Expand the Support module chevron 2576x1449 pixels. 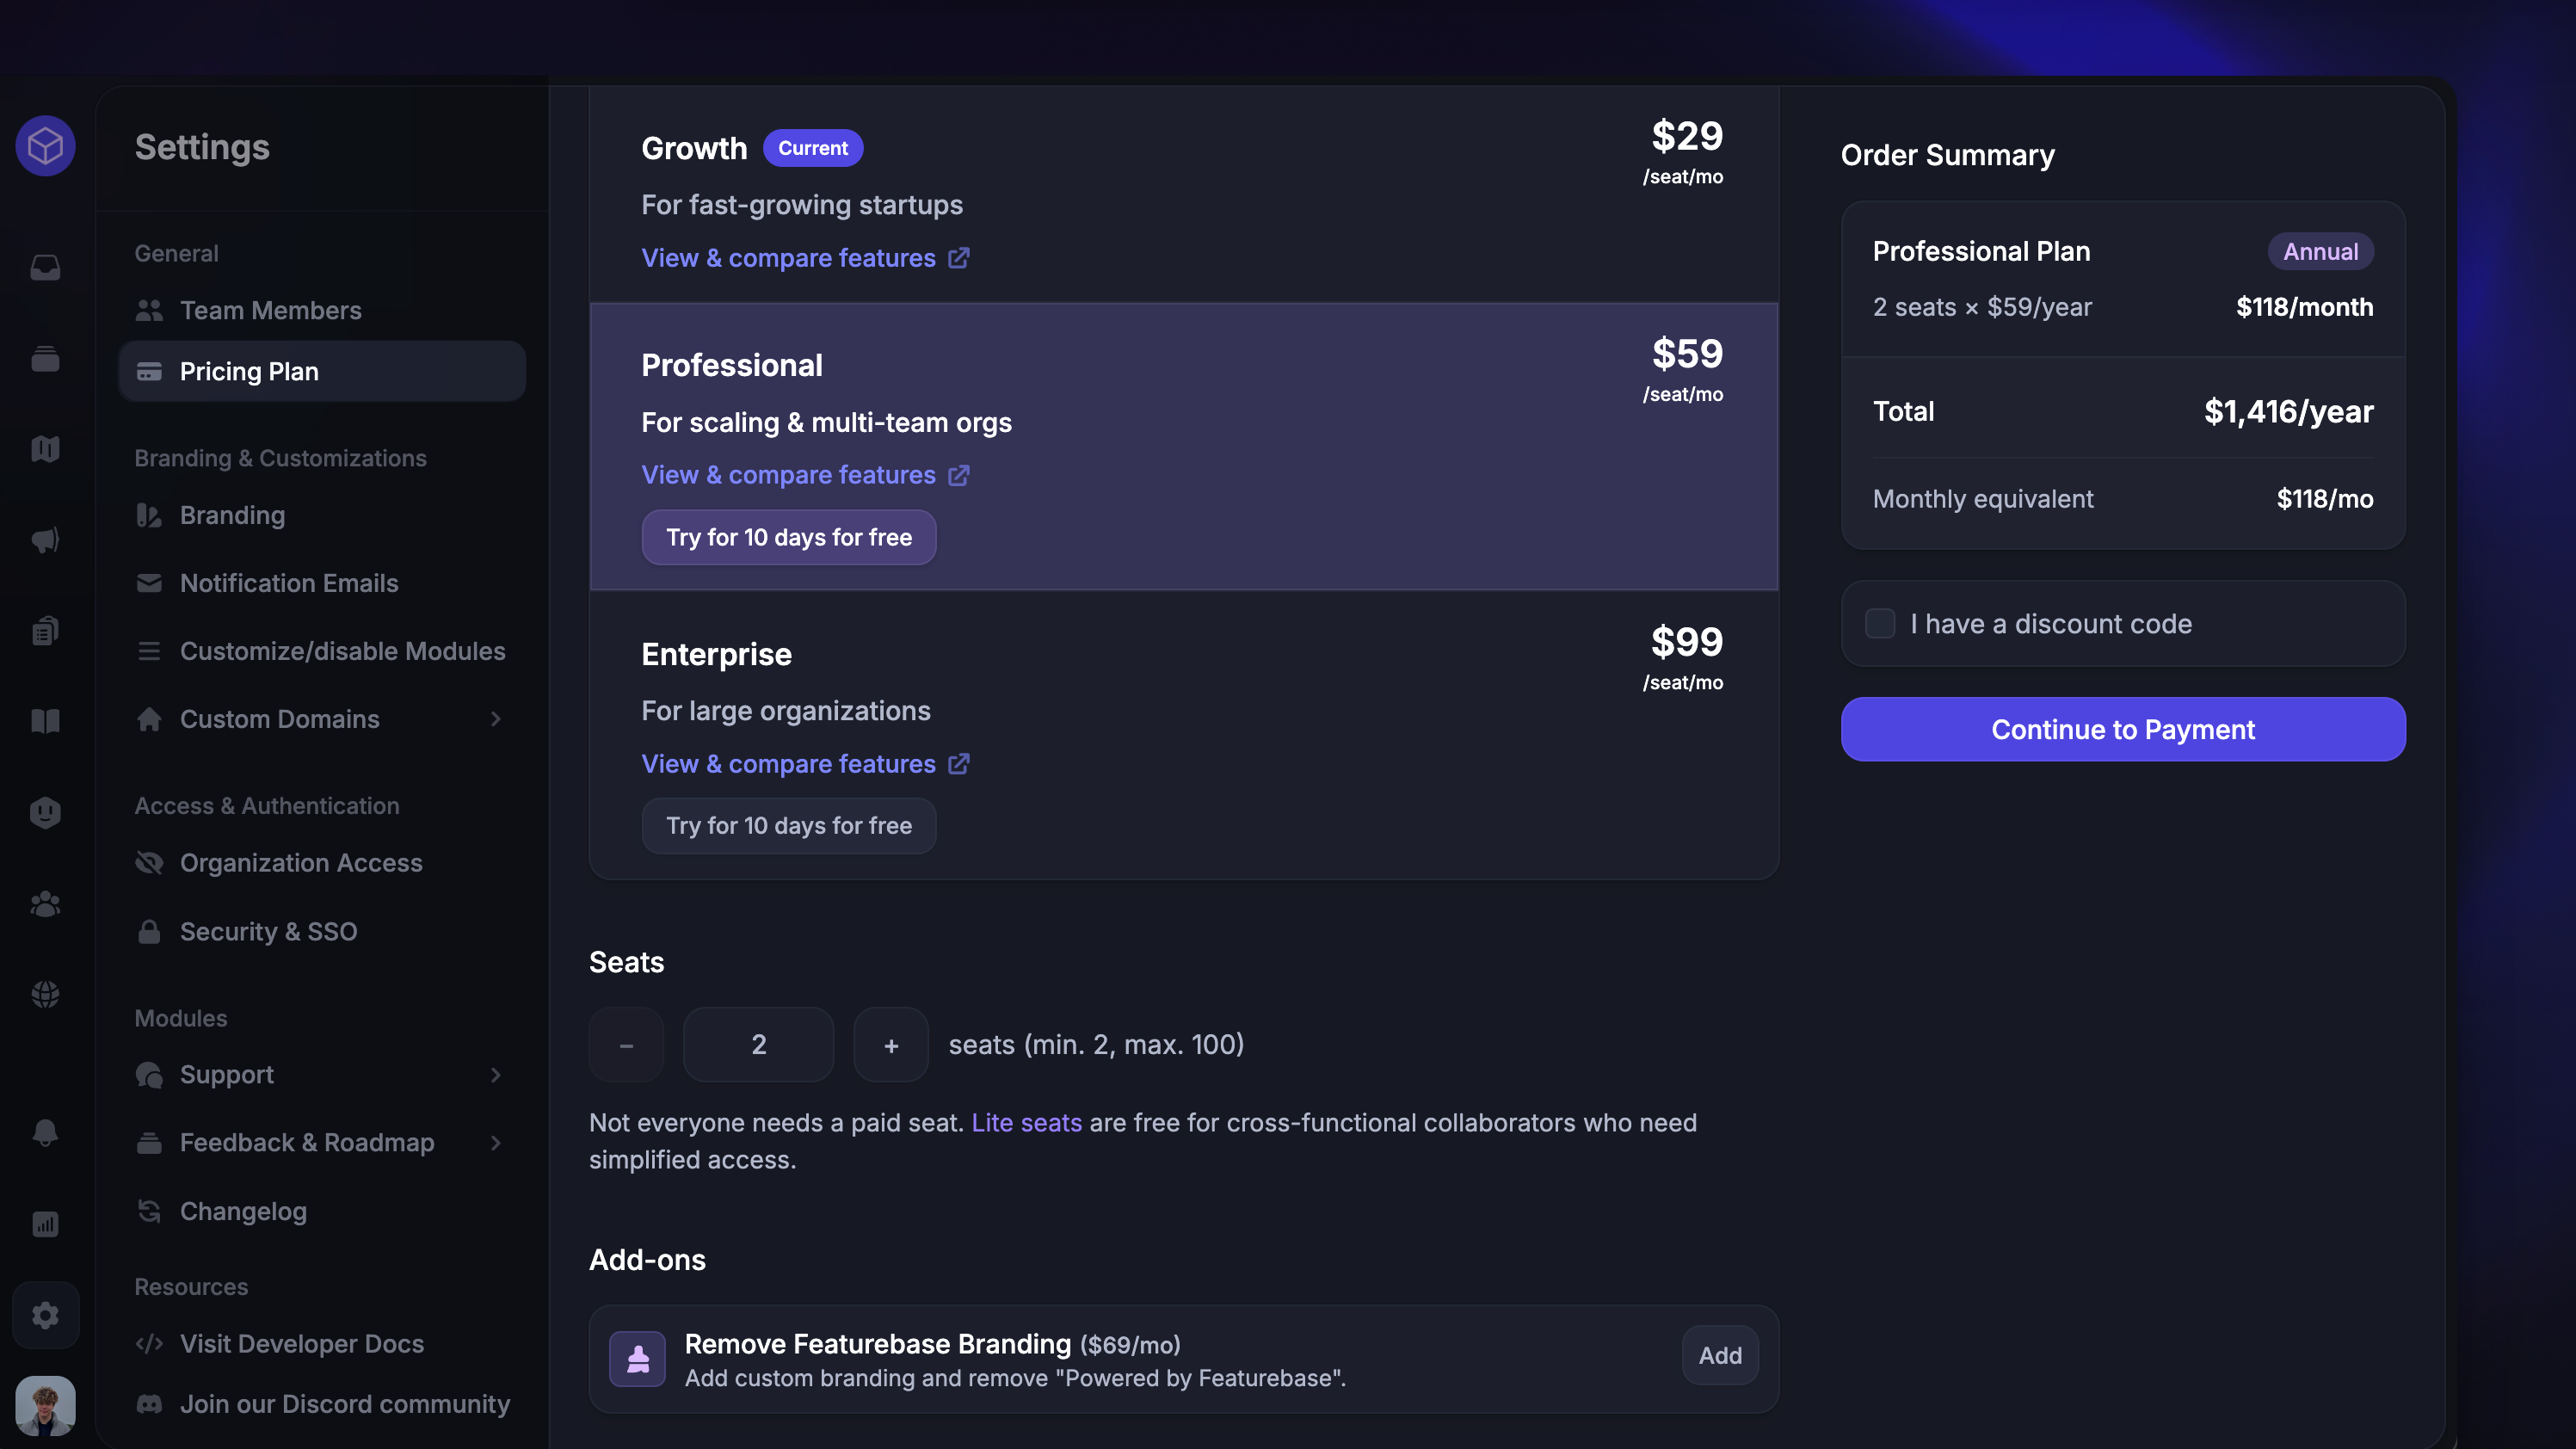click(496, 1075)
